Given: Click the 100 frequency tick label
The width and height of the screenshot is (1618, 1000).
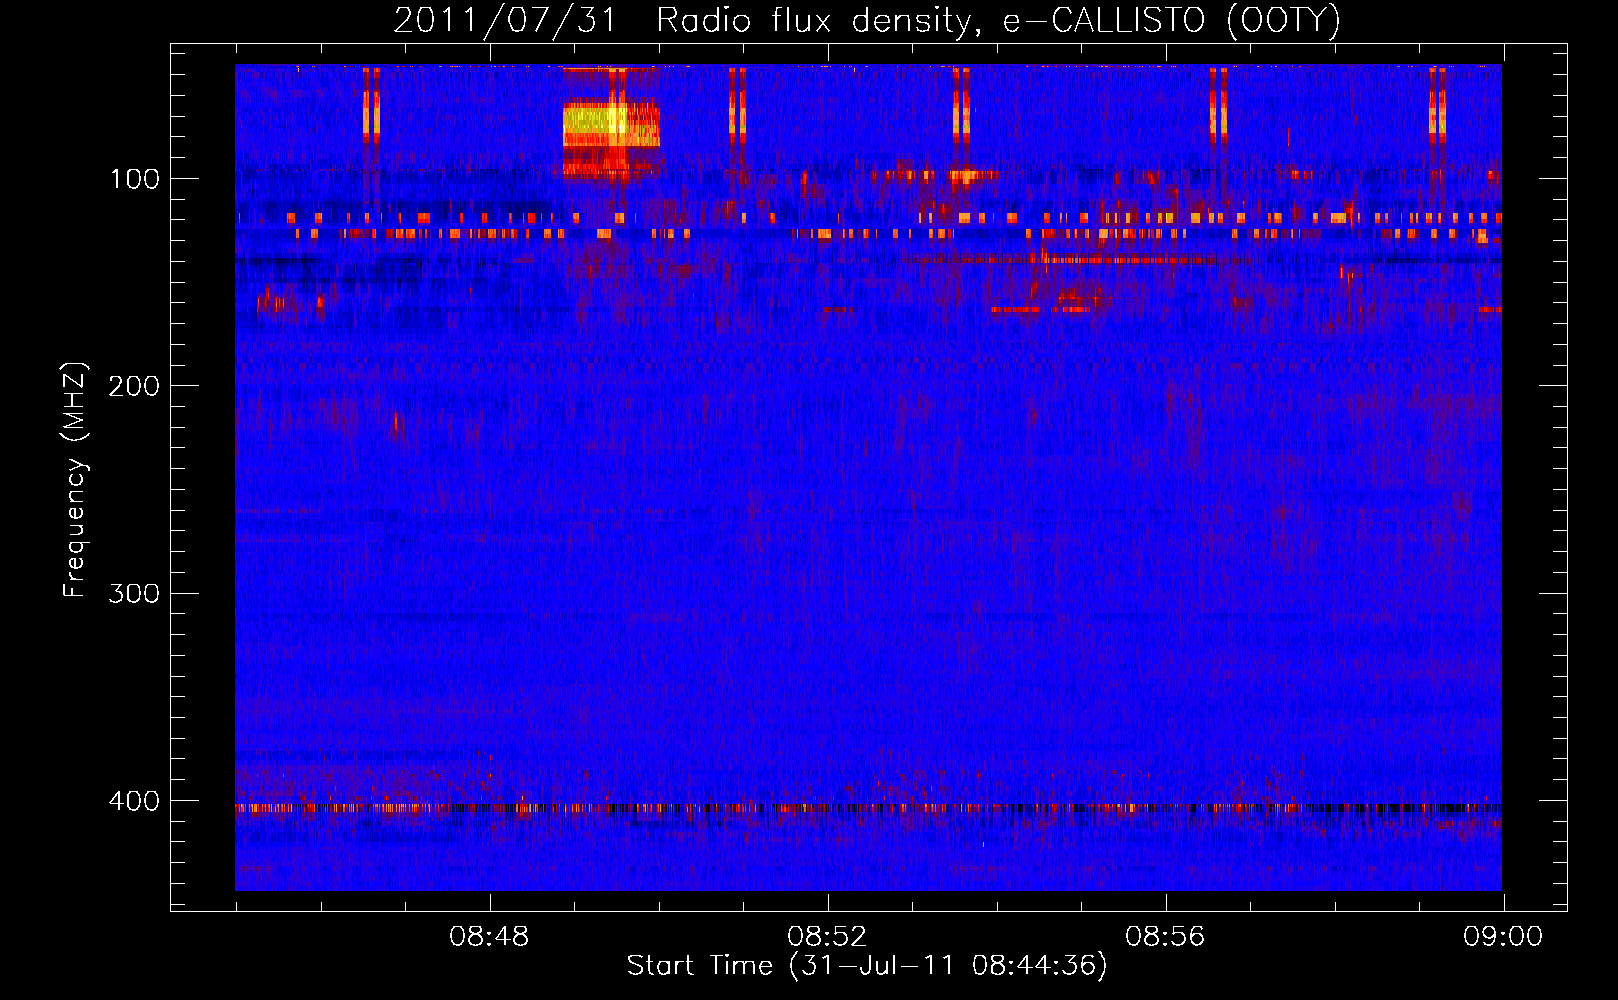Looking at the screenshot, I should [x=134, y=179].
